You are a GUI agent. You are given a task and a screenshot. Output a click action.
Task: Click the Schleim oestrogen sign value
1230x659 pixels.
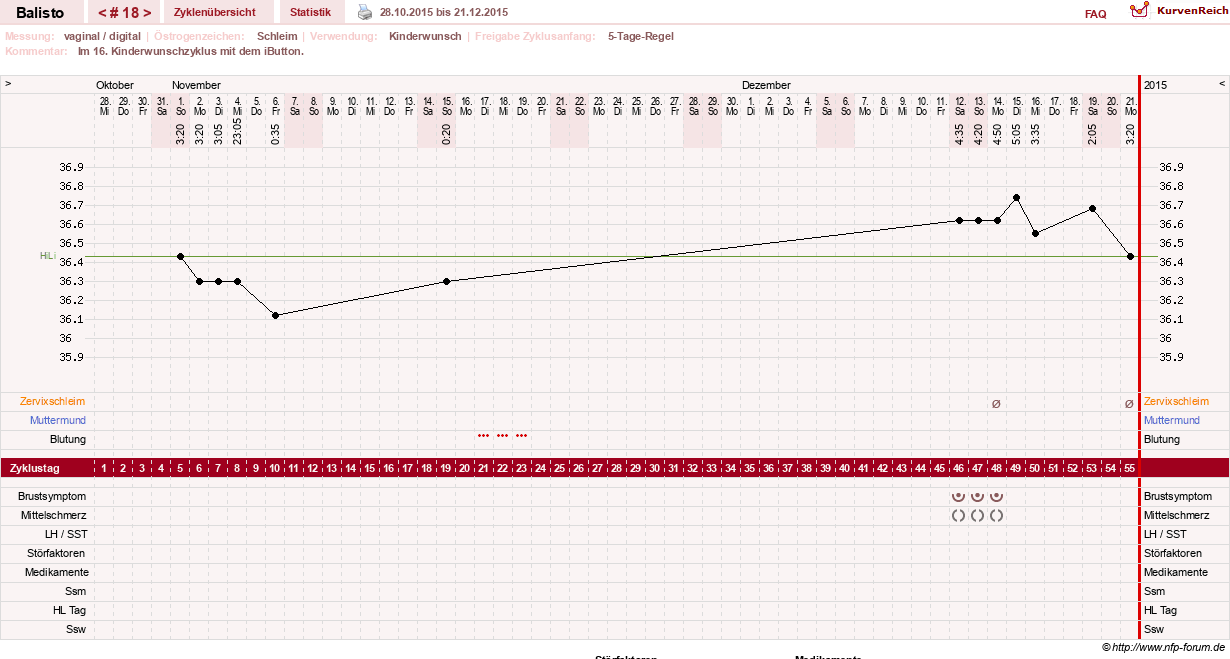point(277,36)
